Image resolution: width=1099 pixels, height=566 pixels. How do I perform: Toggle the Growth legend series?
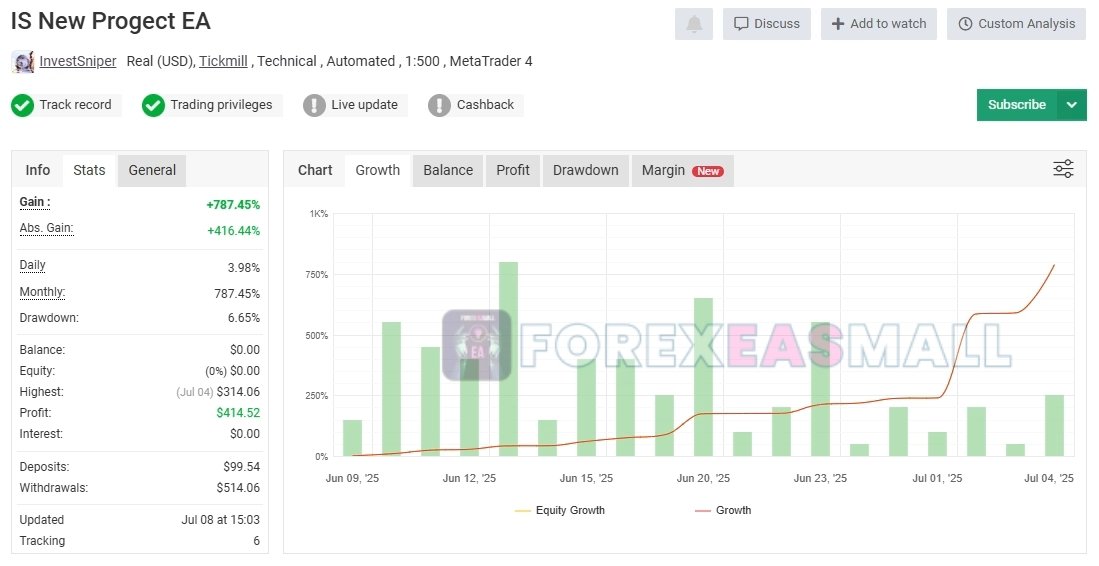723,510
